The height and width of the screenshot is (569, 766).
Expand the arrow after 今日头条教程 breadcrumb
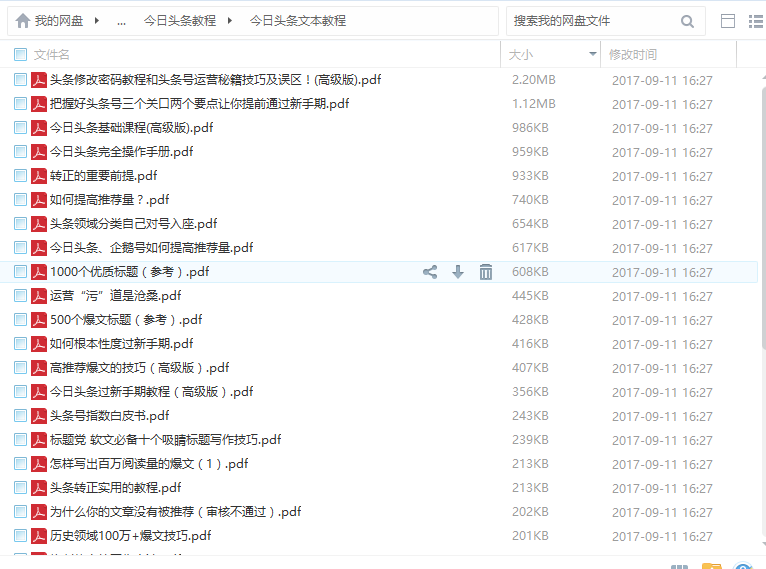(x=230, y=21)
